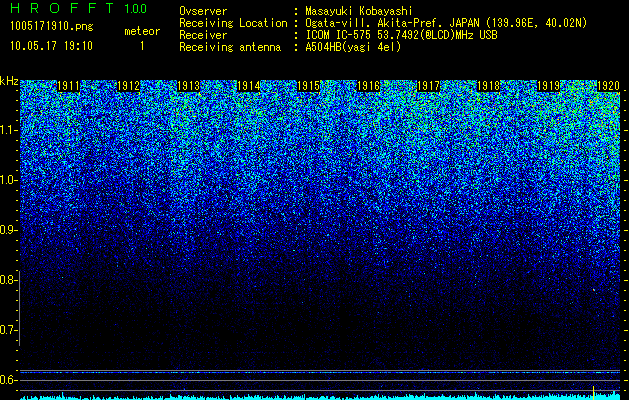Click the date stamp 10.05.17 19:10

tap(52, 46)
